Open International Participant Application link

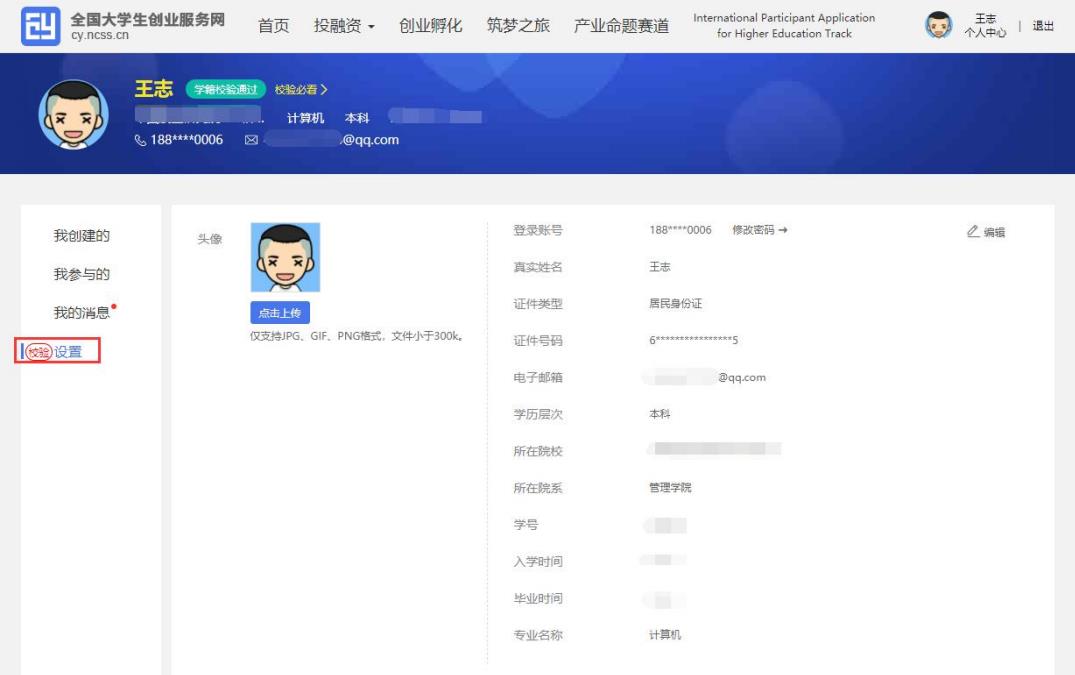[783, 26]
